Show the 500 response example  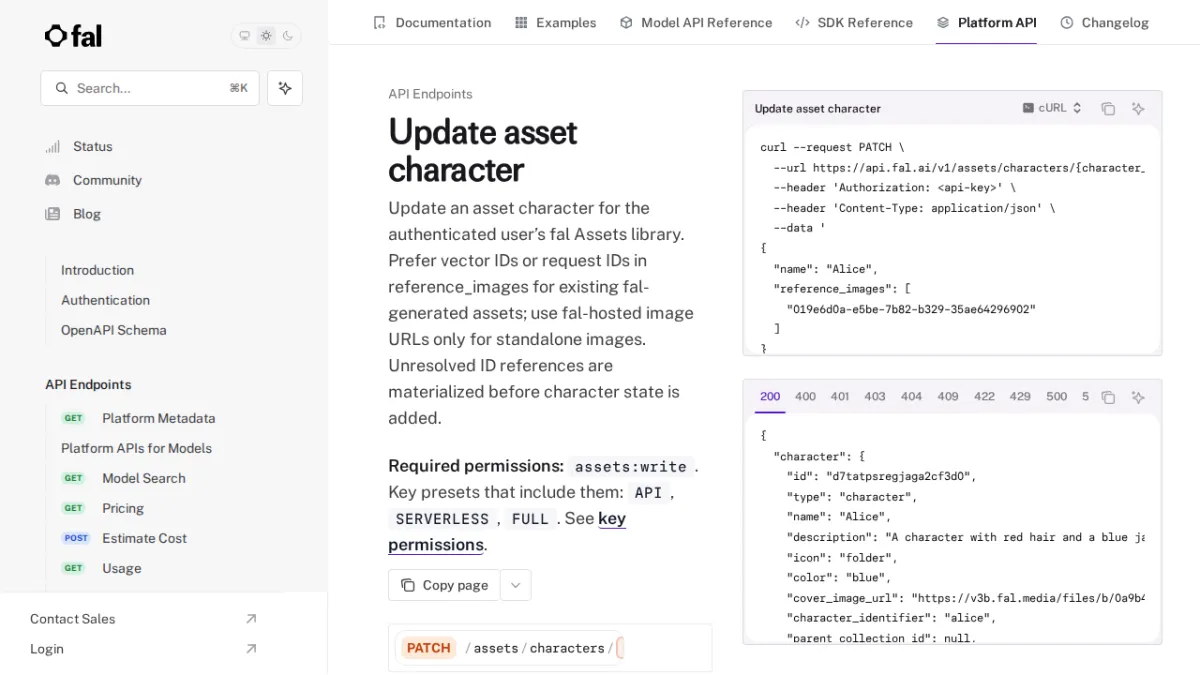pos(1057,397)
